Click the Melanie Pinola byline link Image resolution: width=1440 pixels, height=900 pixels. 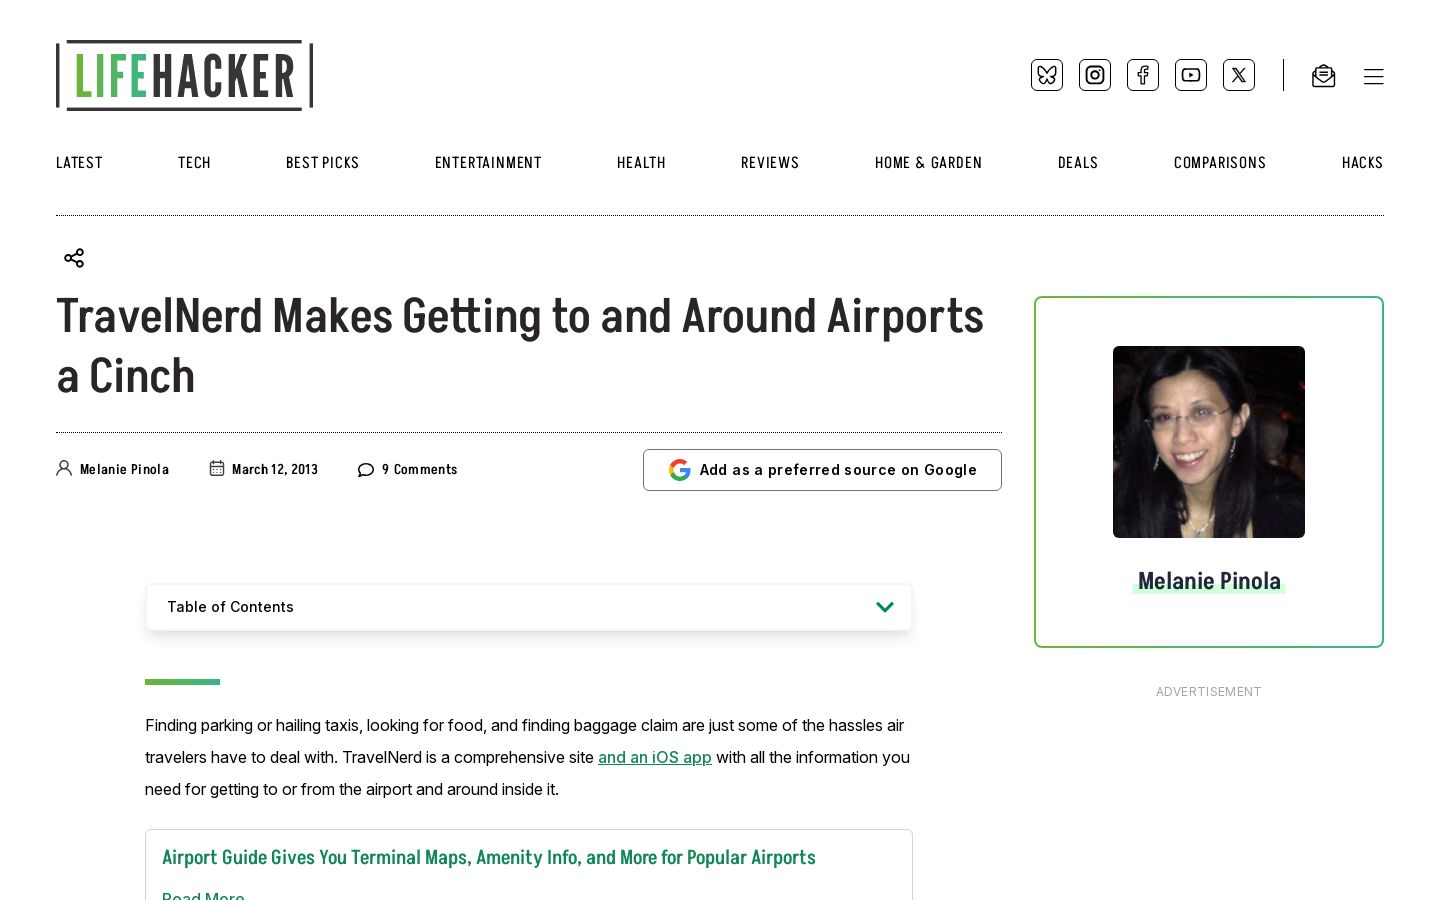pyautogui.click(x=124, y=470)
